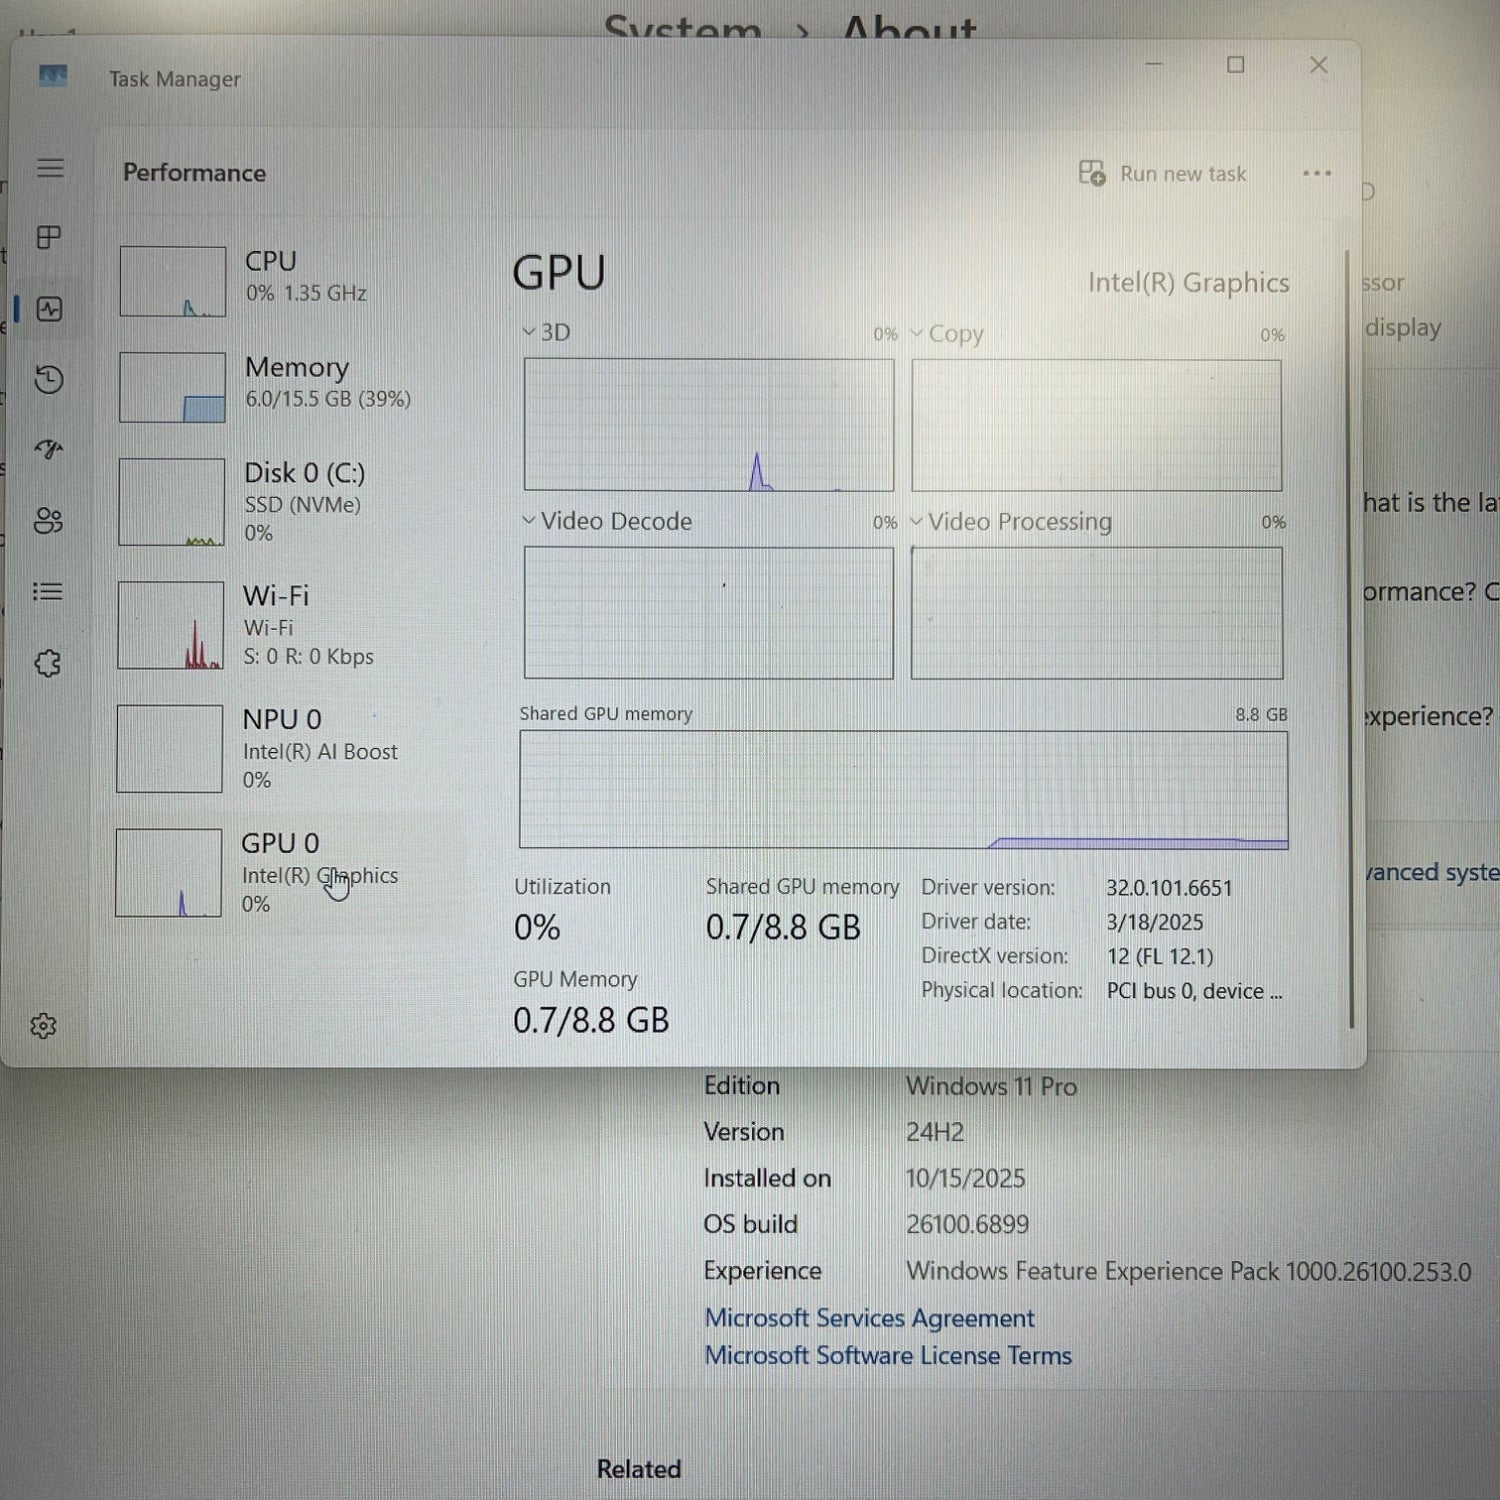
Task: Open the Details list view
Action: point(48,592)
